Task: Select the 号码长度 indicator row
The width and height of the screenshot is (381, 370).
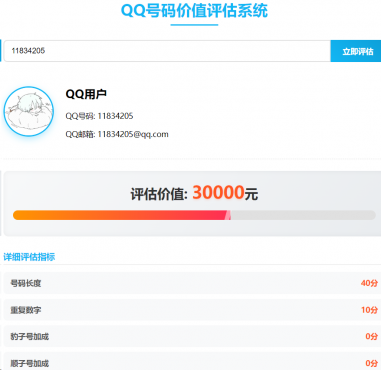Action: coord(192,283)
